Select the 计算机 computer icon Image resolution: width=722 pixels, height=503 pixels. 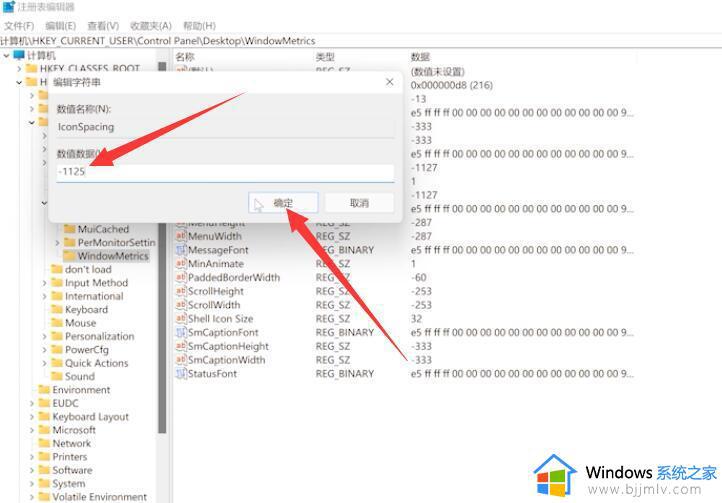click(19, 55)
